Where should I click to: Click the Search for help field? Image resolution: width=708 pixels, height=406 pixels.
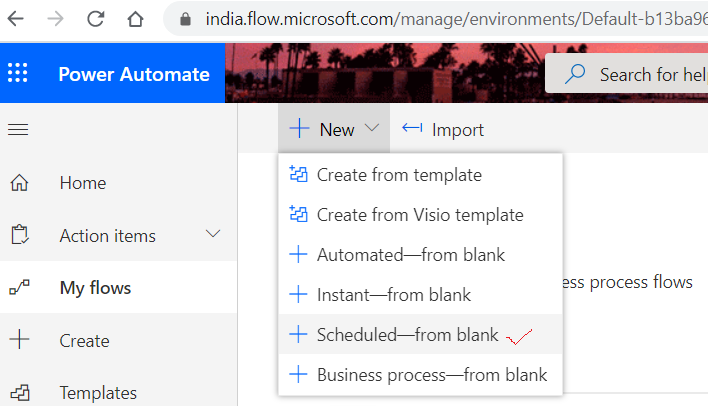[x=640, y=75]
